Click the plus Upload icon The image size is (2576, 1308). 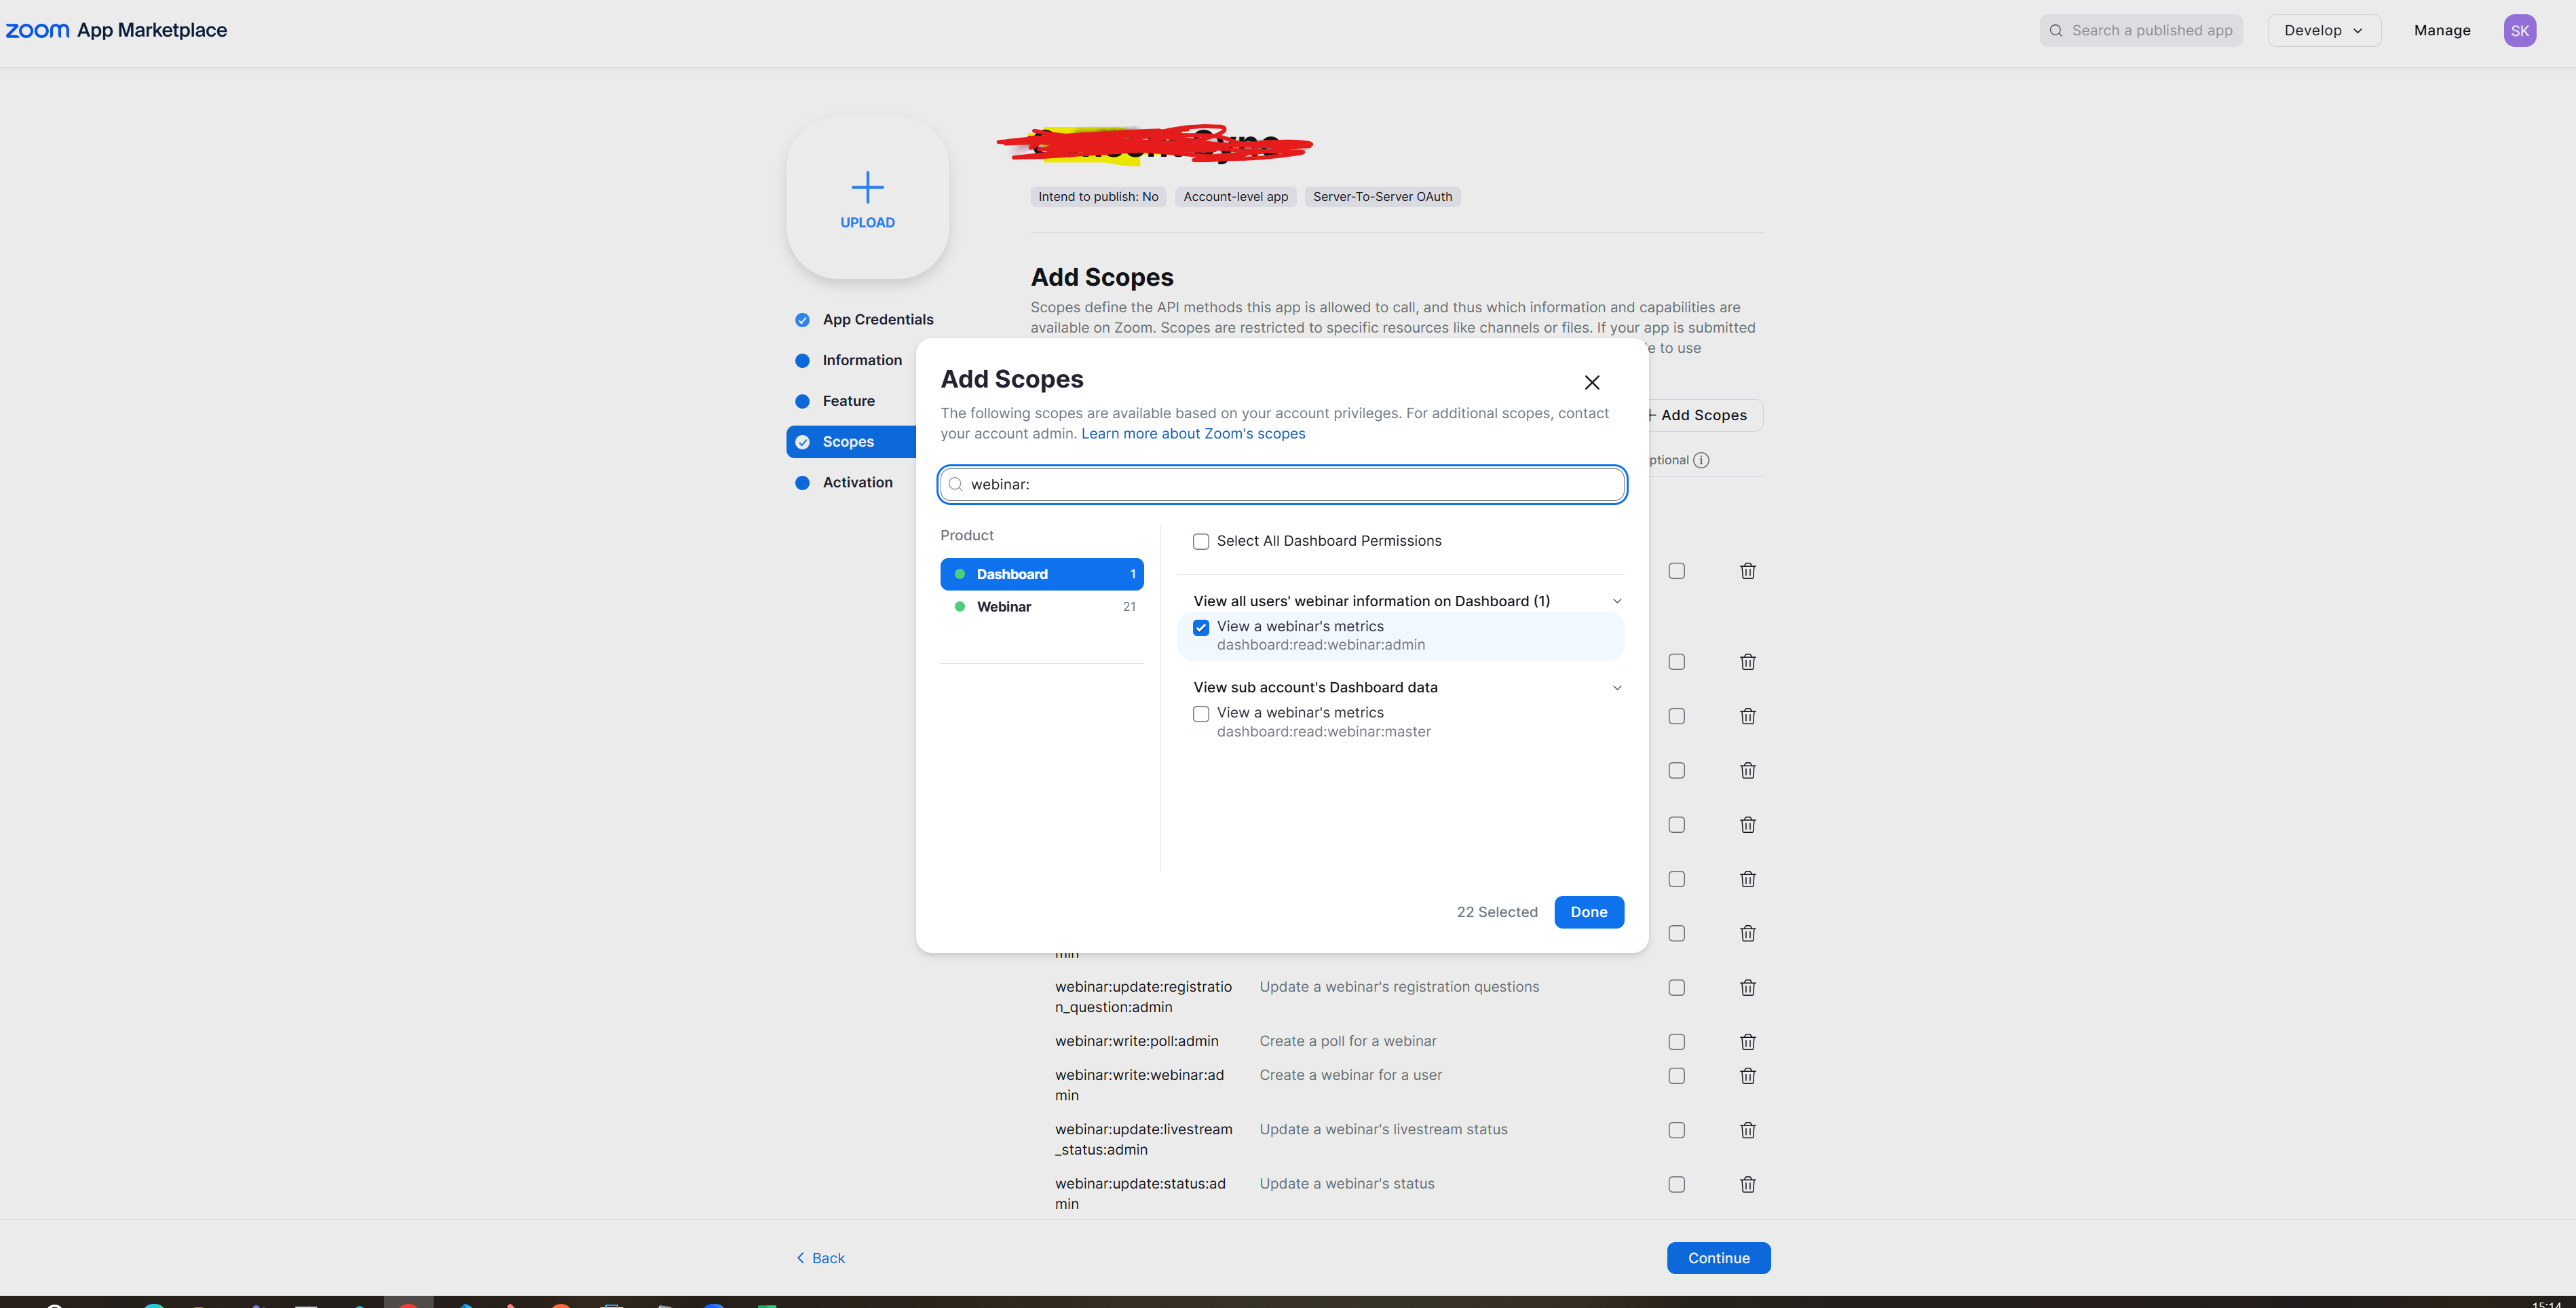point(867,188)
